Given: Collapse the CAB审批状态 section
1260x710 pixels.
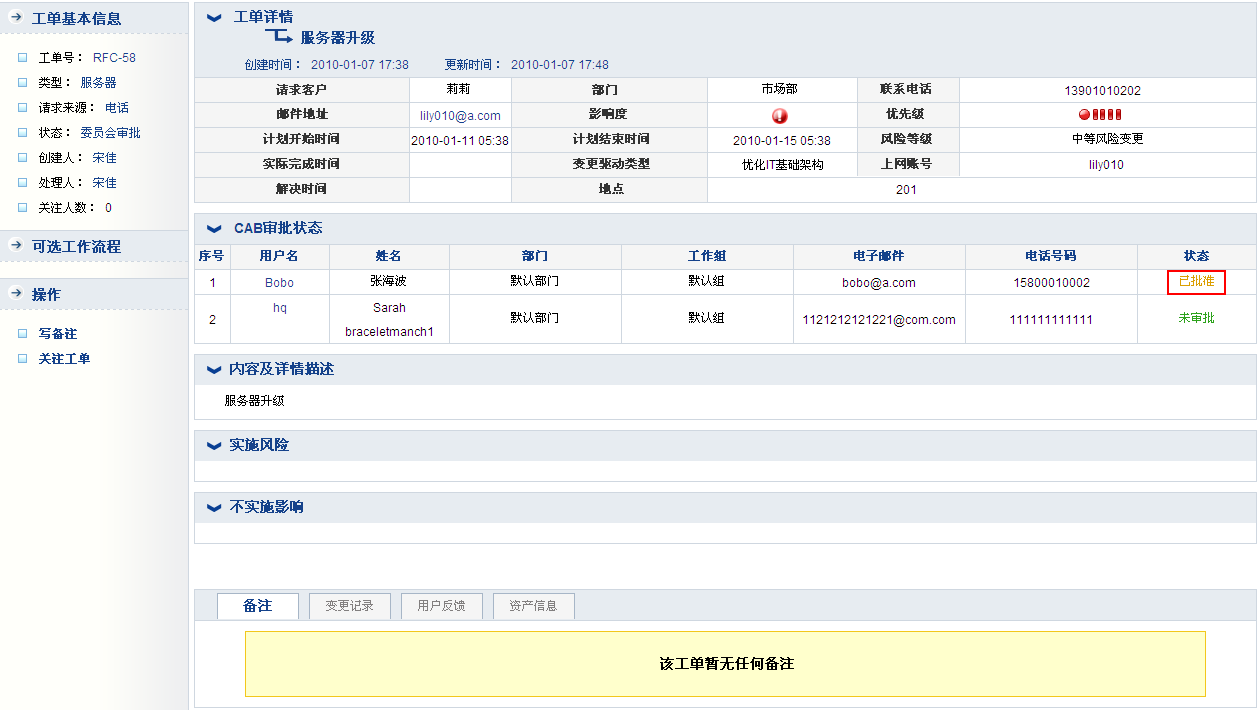Looking at the screenshot, I should click(213, 229).
